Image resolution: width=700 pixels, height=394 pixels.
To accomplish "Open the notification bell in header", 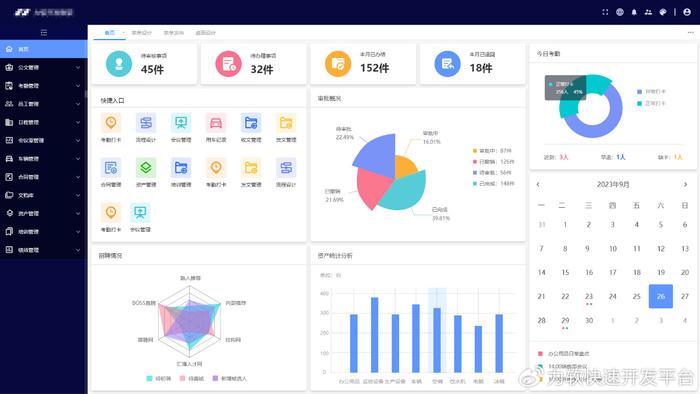I will pyautogui.click(x=634, y=12).
